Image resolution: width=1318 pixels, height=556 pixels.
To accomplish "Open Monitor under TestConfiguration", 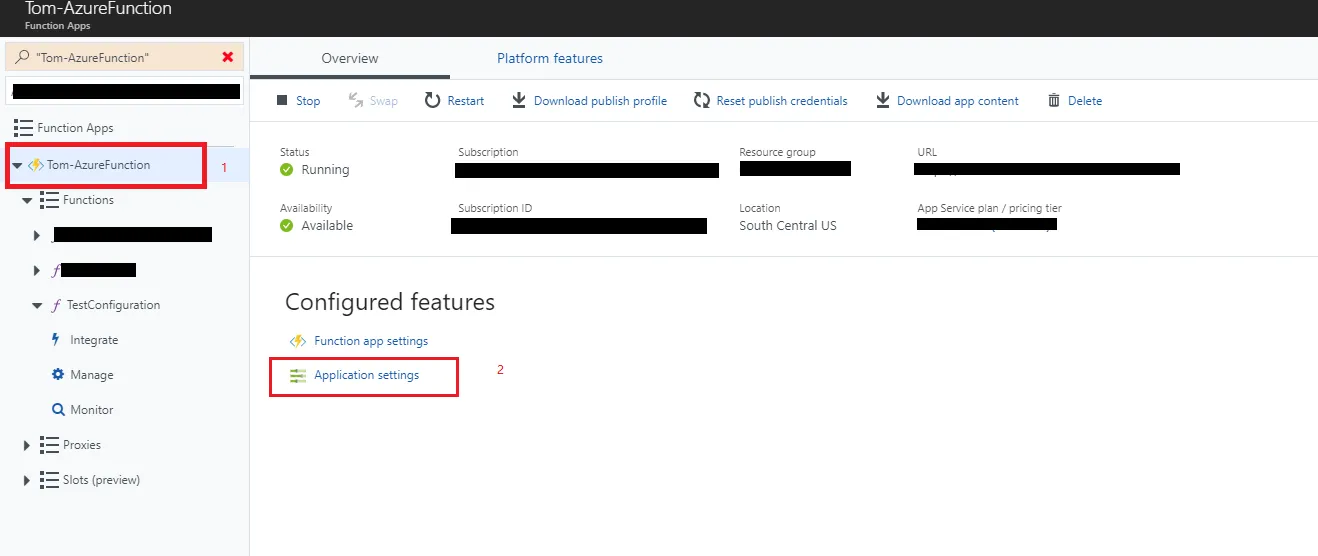I will pos(92,410).
